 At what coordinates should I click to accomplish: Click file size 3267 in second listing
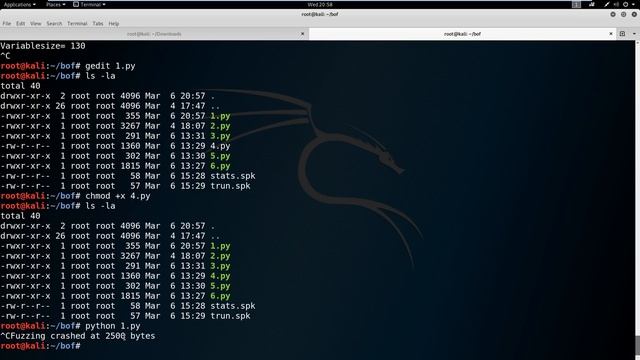130,256
